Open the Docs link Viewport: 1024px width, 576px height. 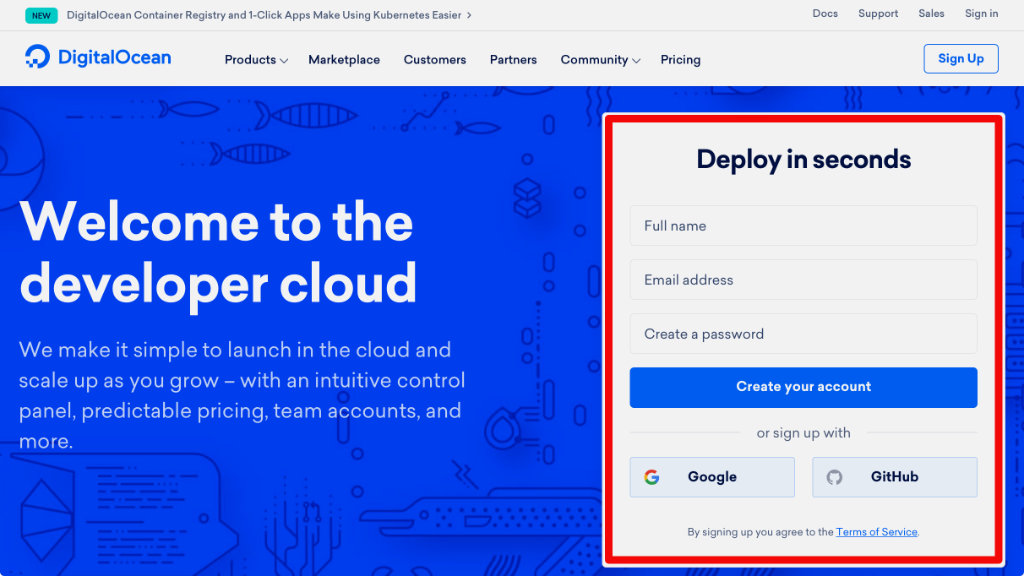pos(825,14)
